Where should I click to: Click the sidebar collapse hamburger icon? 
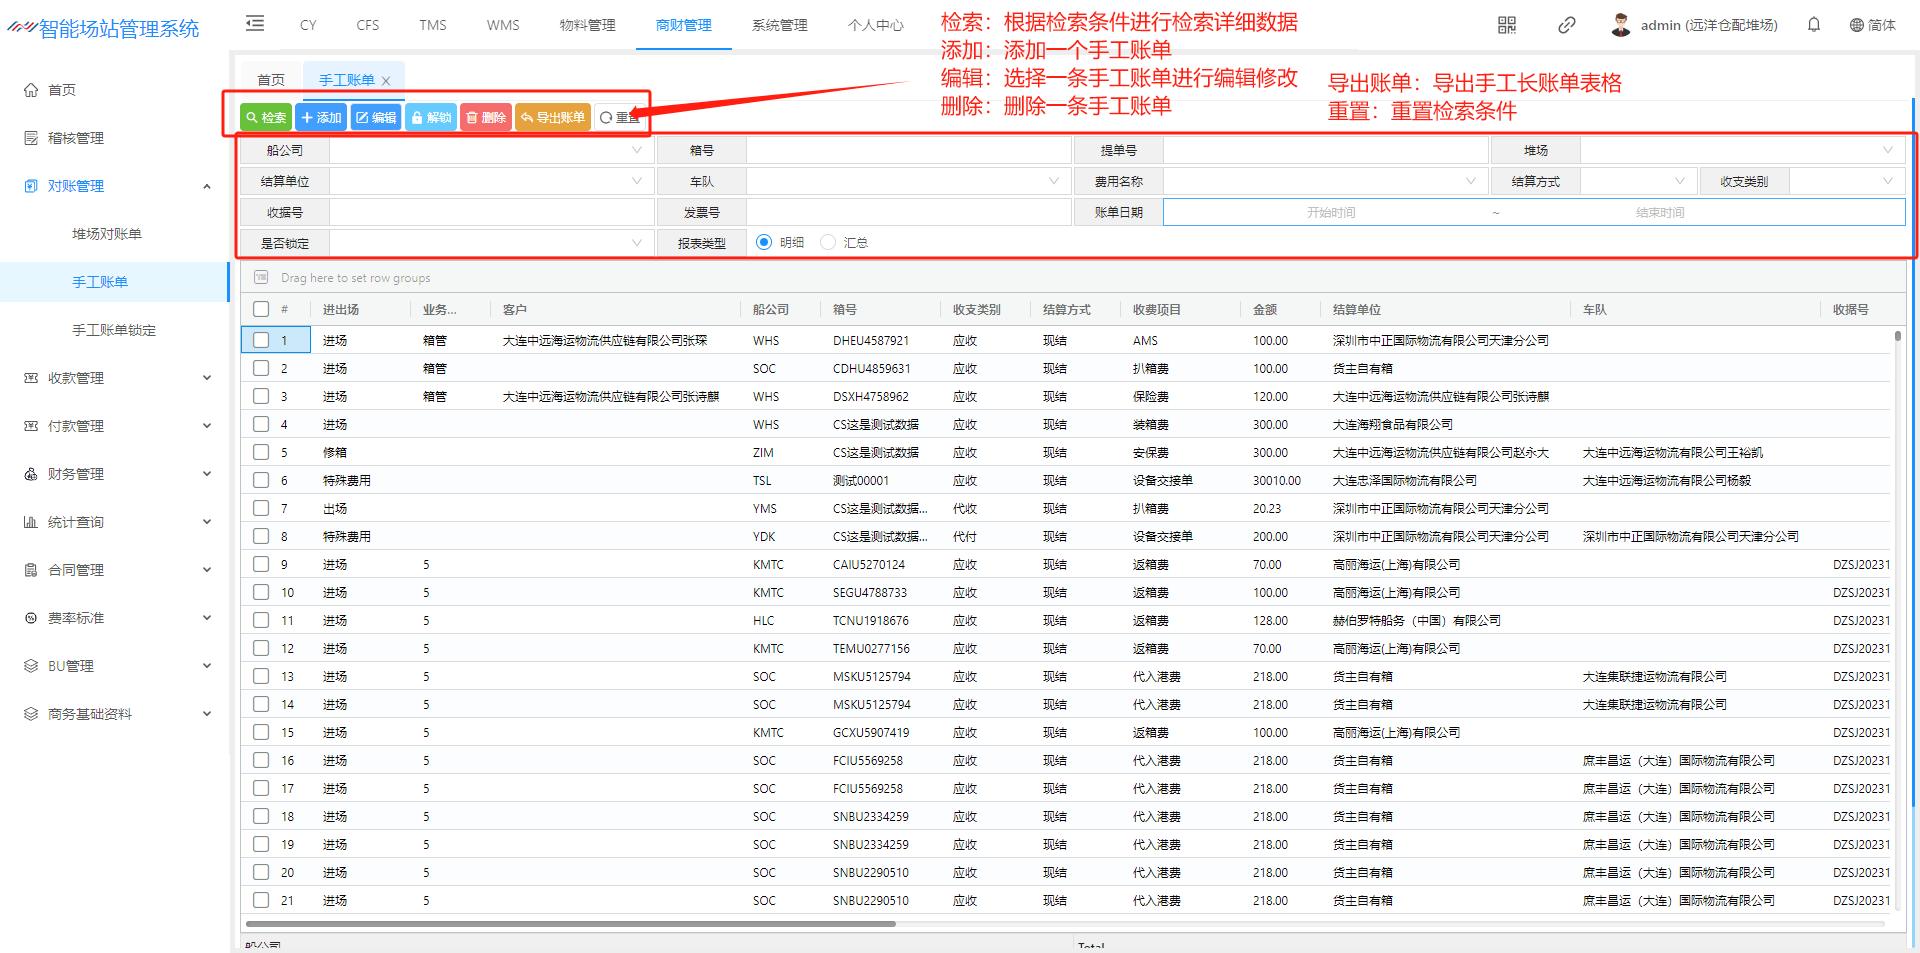pyautogui.click(x=255, y=24)
